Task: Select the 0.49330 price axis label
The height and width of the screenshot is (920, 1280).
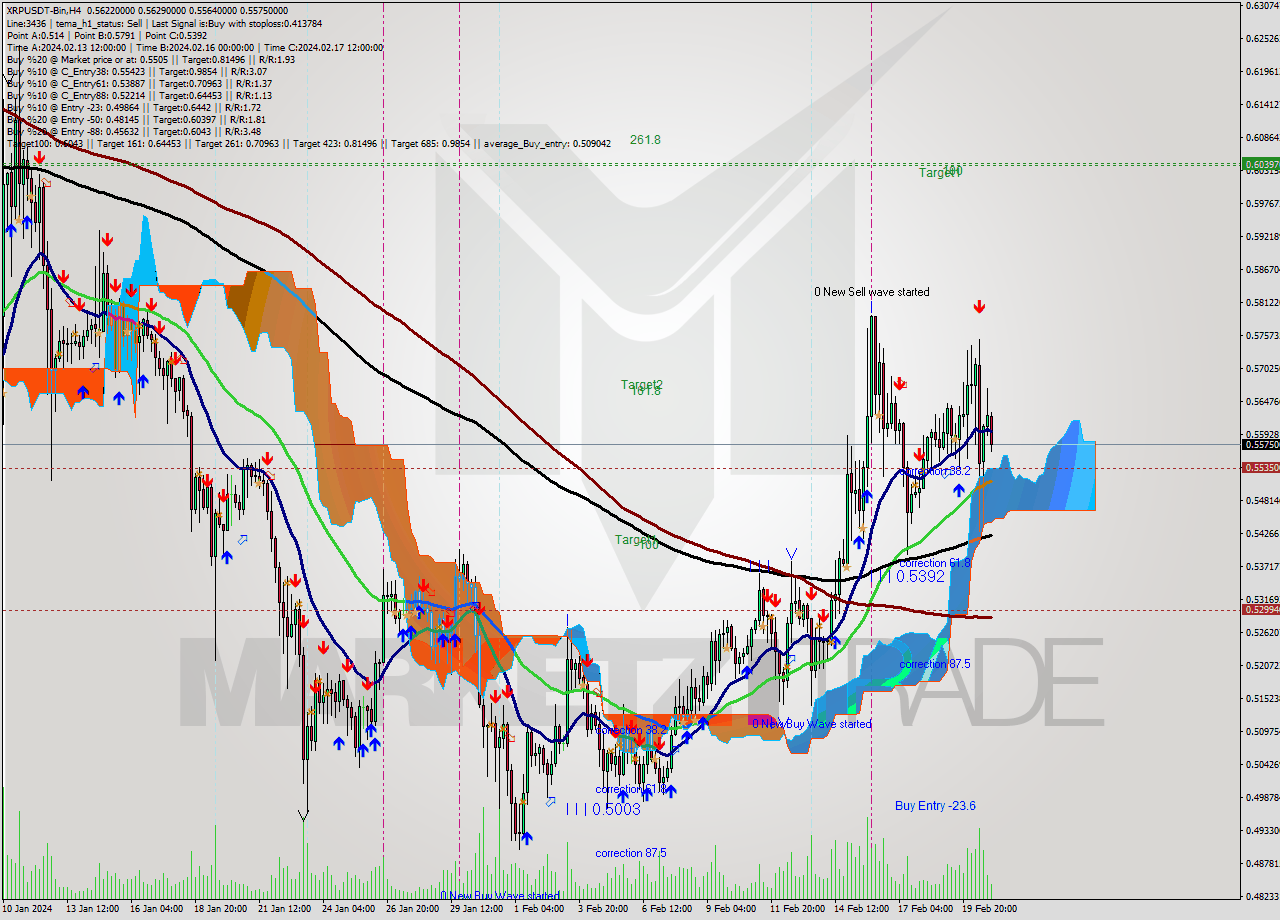Action: pyautogui.click(x=1261, y=831)
